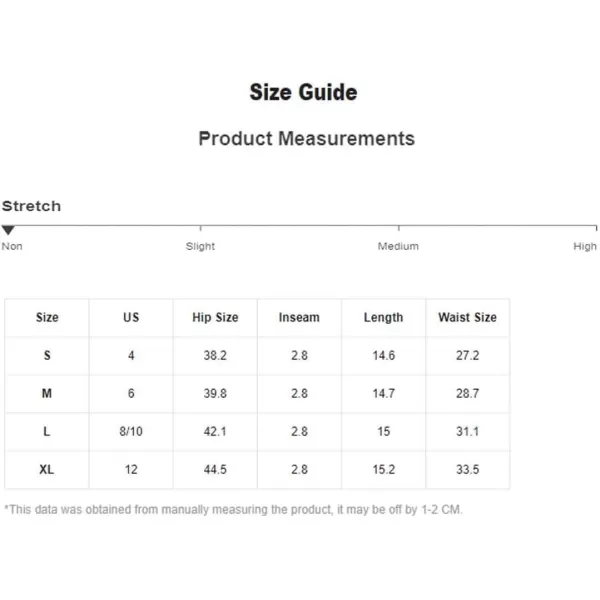
Task: Click the Inseam column header
Action: click(x=299, y=317)
